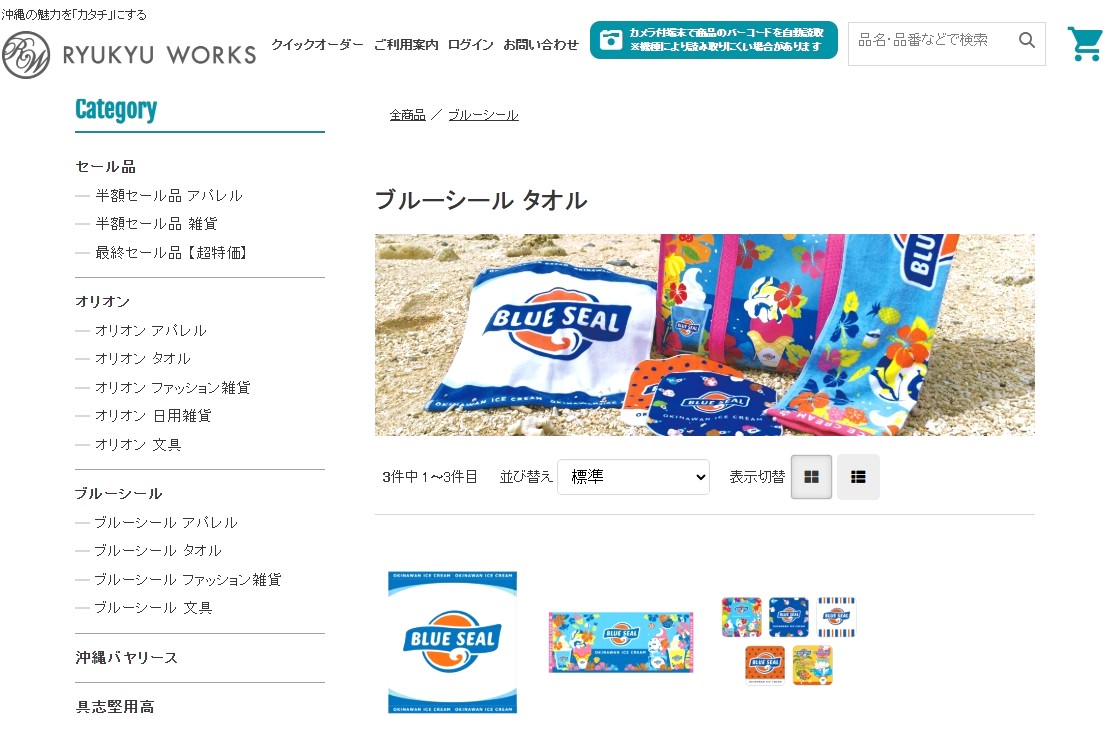Open the mini towel set thumbnail
This screenshot has width=1114, height=731.
click(x=789, y=641)
